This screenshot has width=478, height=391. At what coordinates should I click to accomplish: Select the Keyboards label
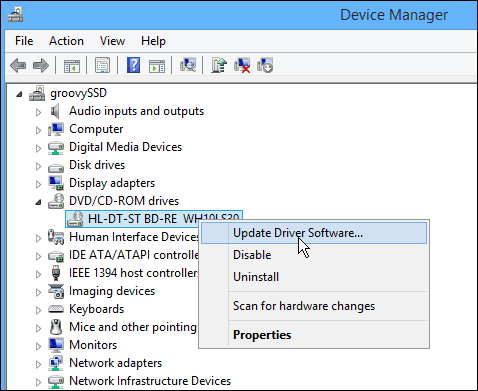point(96,309)
